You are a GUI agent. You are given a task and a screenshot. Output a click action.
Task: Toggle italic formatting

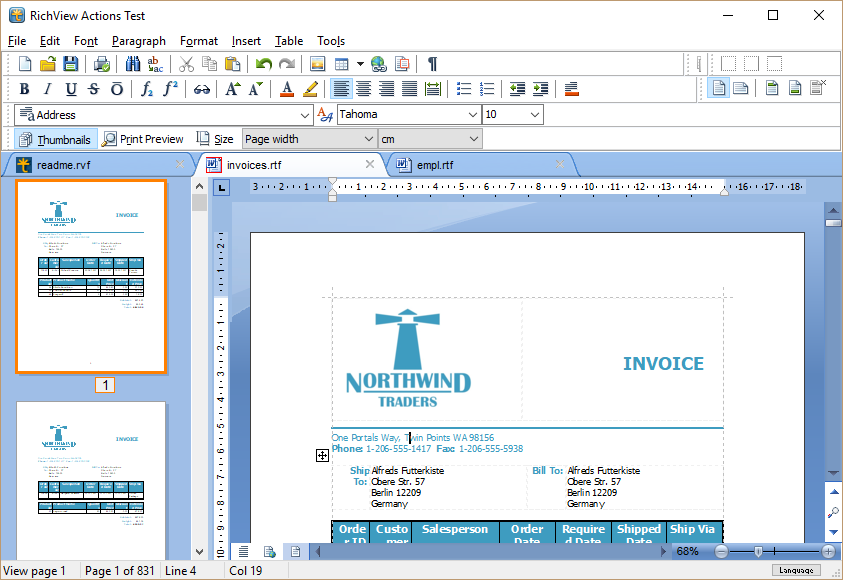click(x=48, y=89)
